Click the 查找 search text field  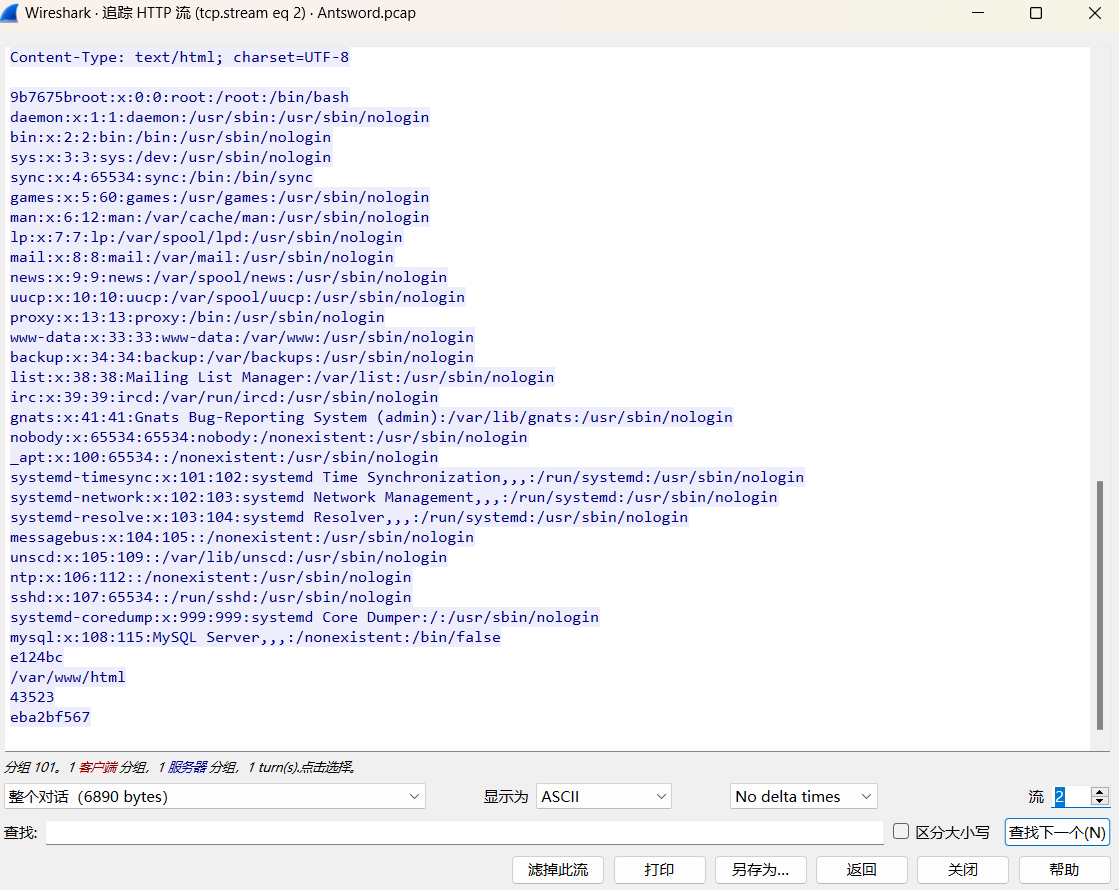point(465,832)
